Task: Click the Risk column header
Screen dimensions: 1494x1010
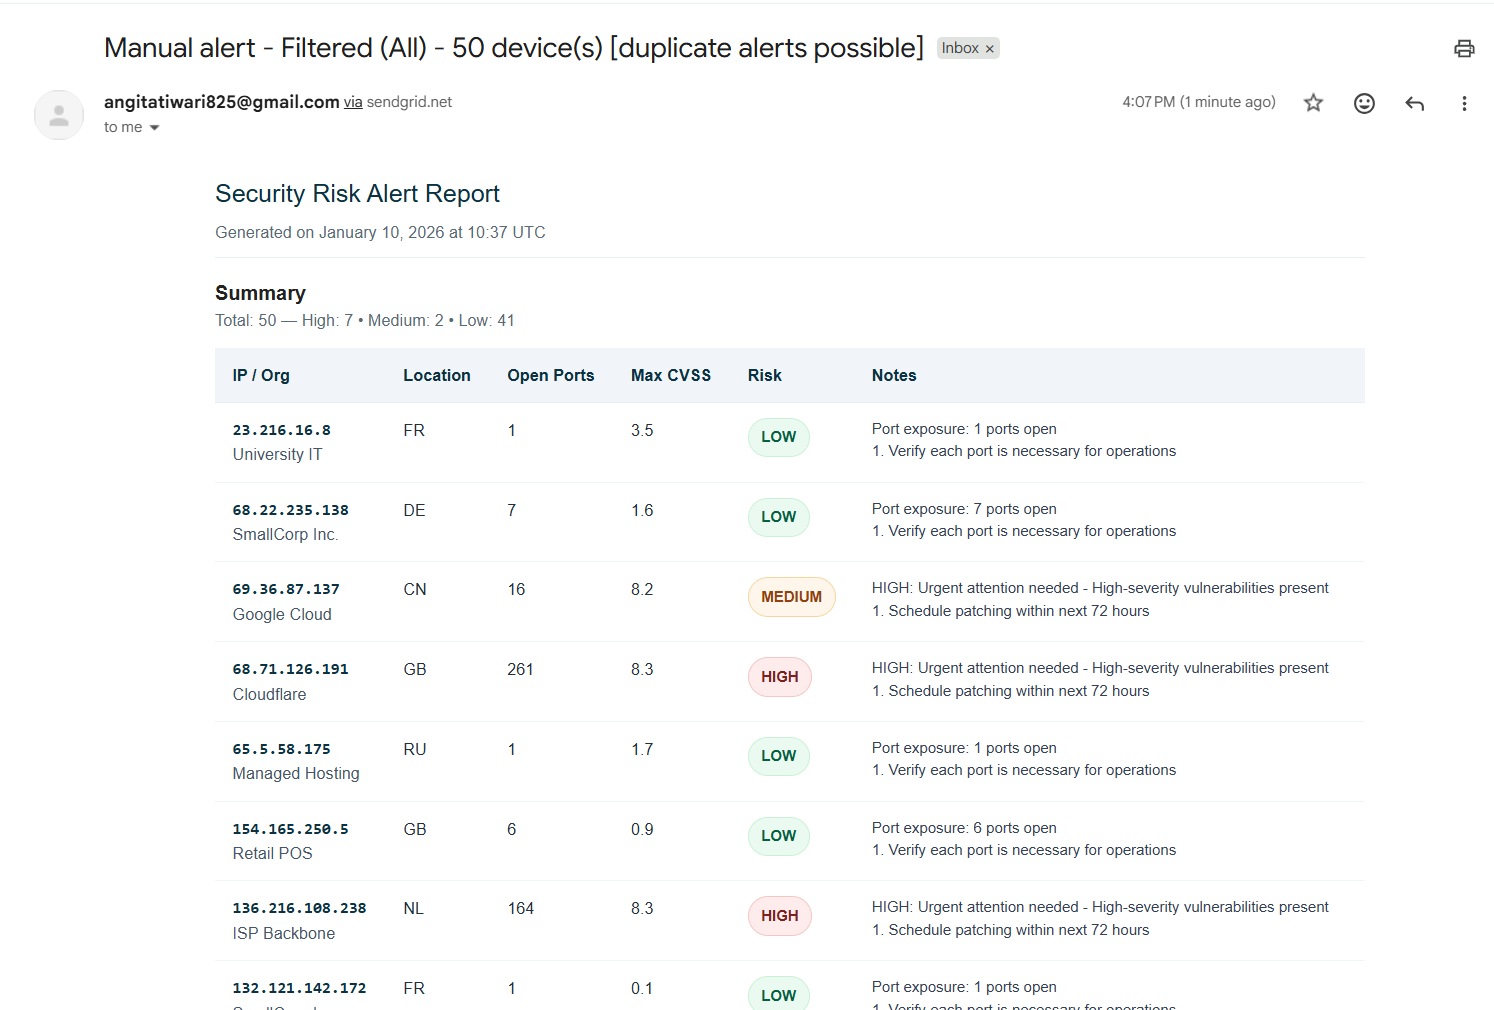Action: point(764,376)
